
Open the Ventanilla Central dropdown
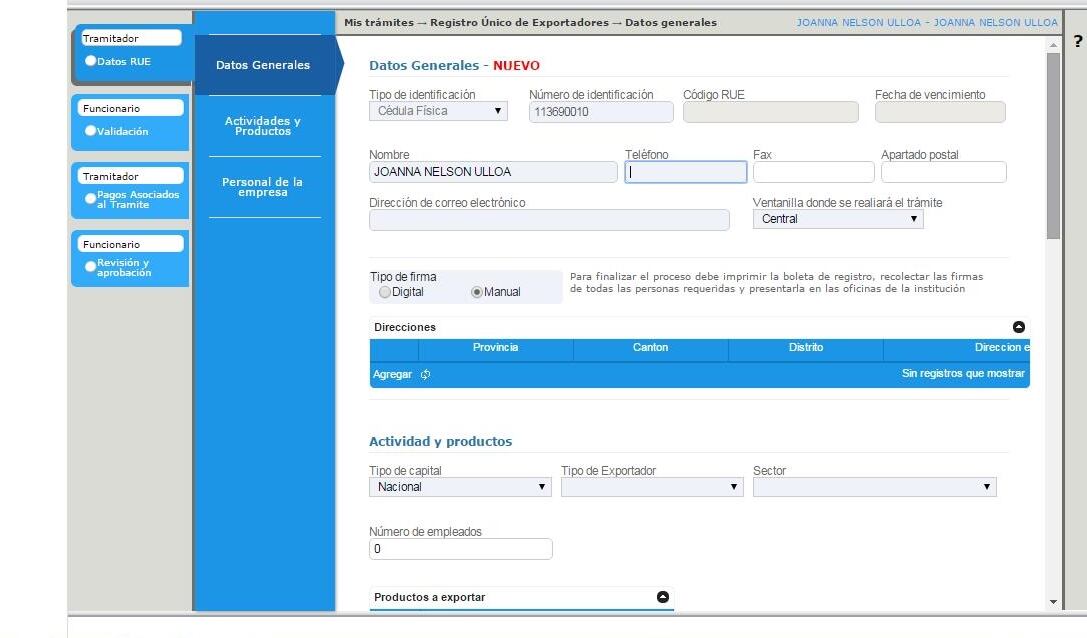tap(837, 219)
